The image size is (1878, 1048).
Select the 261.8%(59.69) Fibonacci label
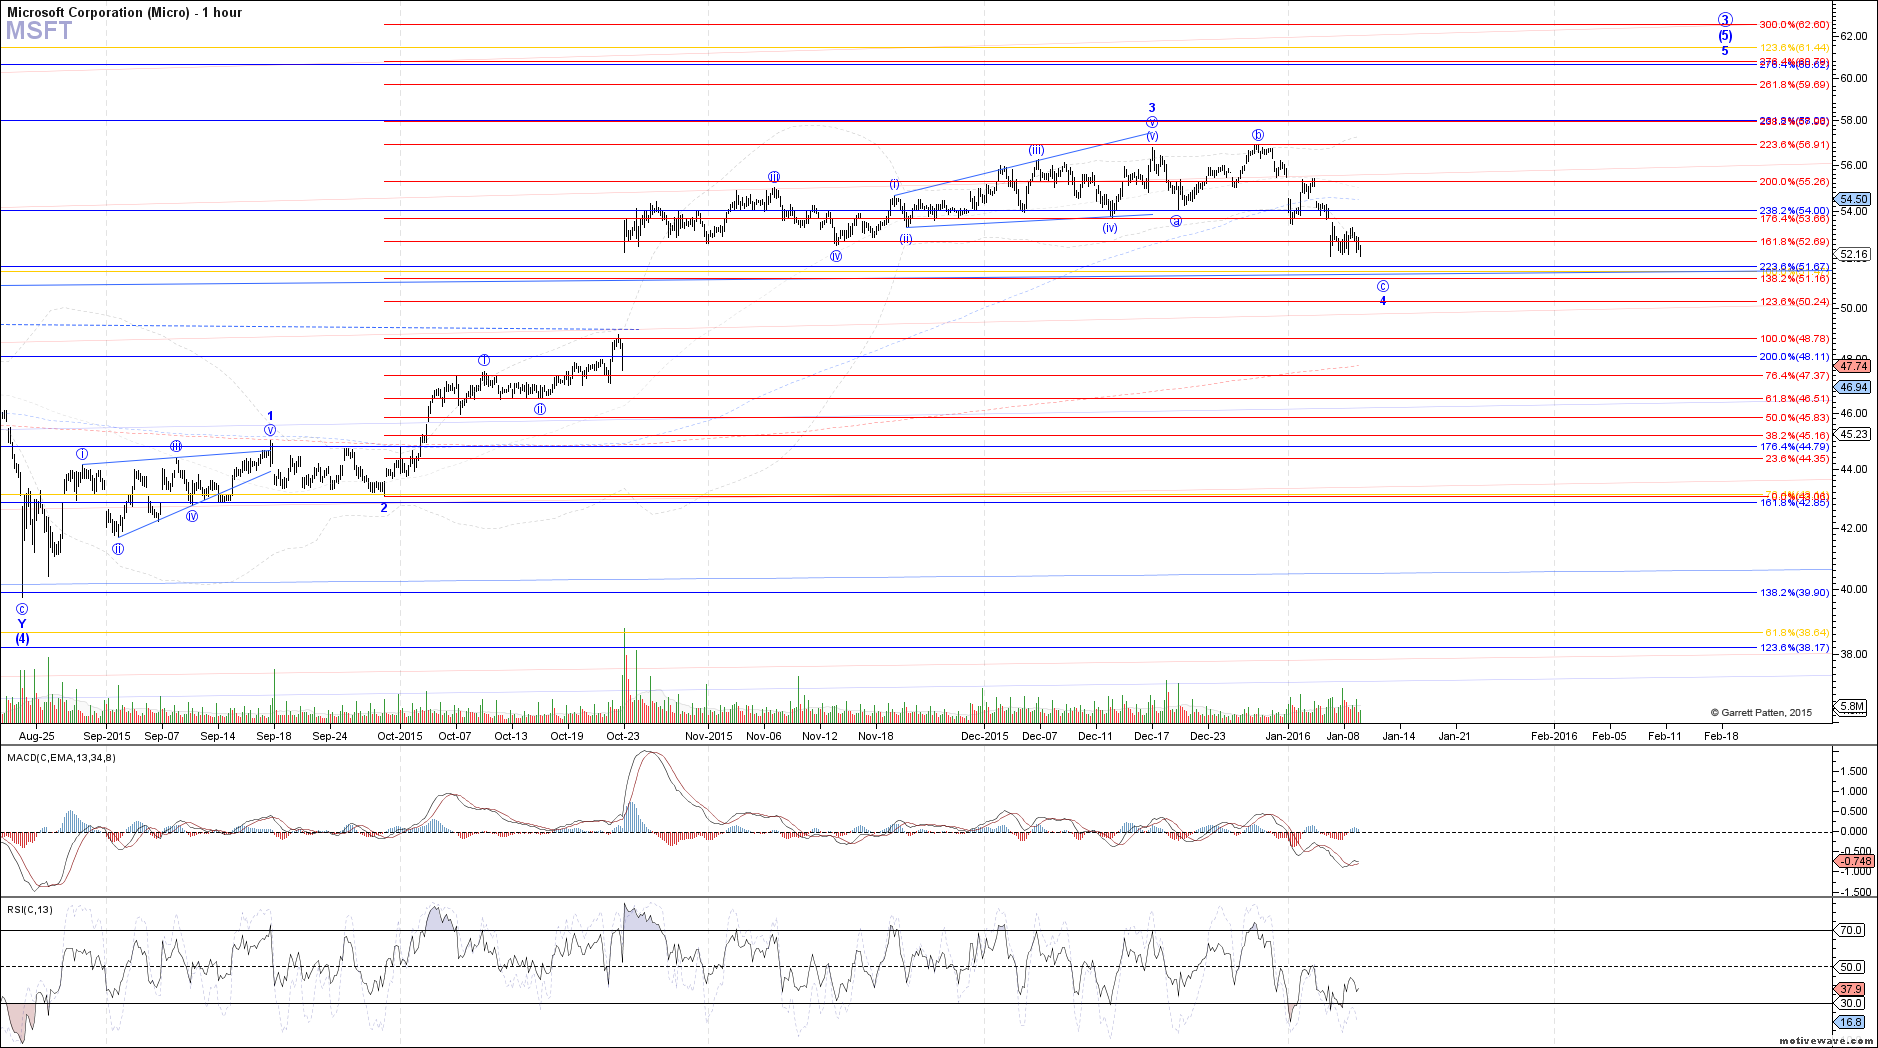[x=1794, y=84]
